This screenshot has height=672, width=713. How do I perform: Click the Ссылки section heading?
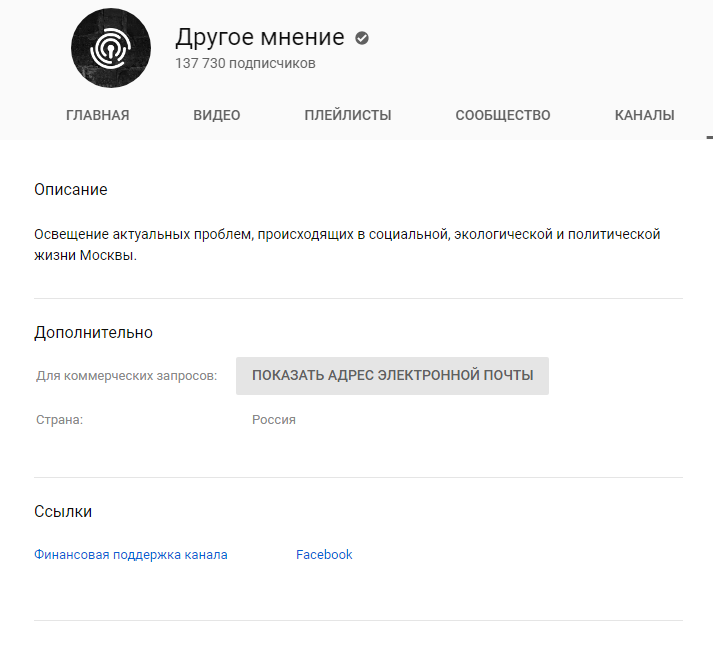click(63, 512)
